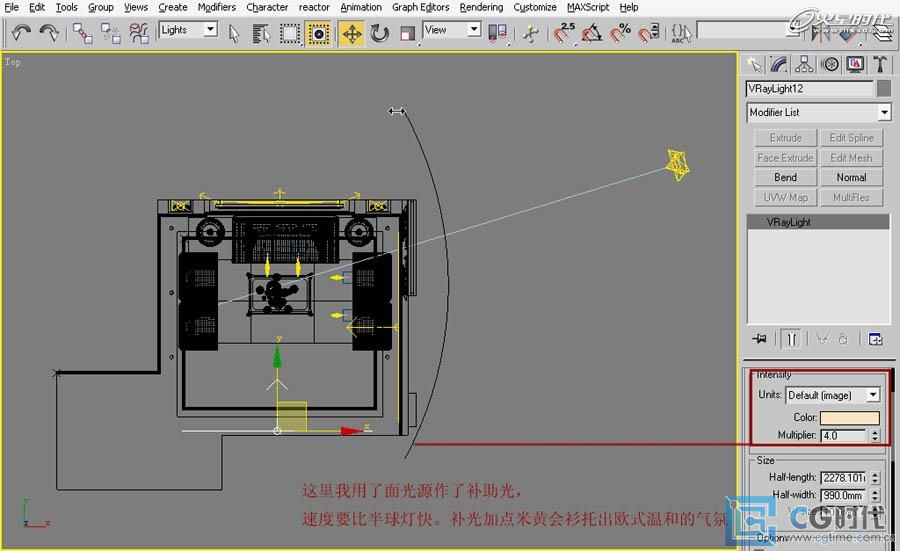Open the MAXScript menu
Image resolution: width=900 pixels, height=551 pixels.
(x=588, y=7)
